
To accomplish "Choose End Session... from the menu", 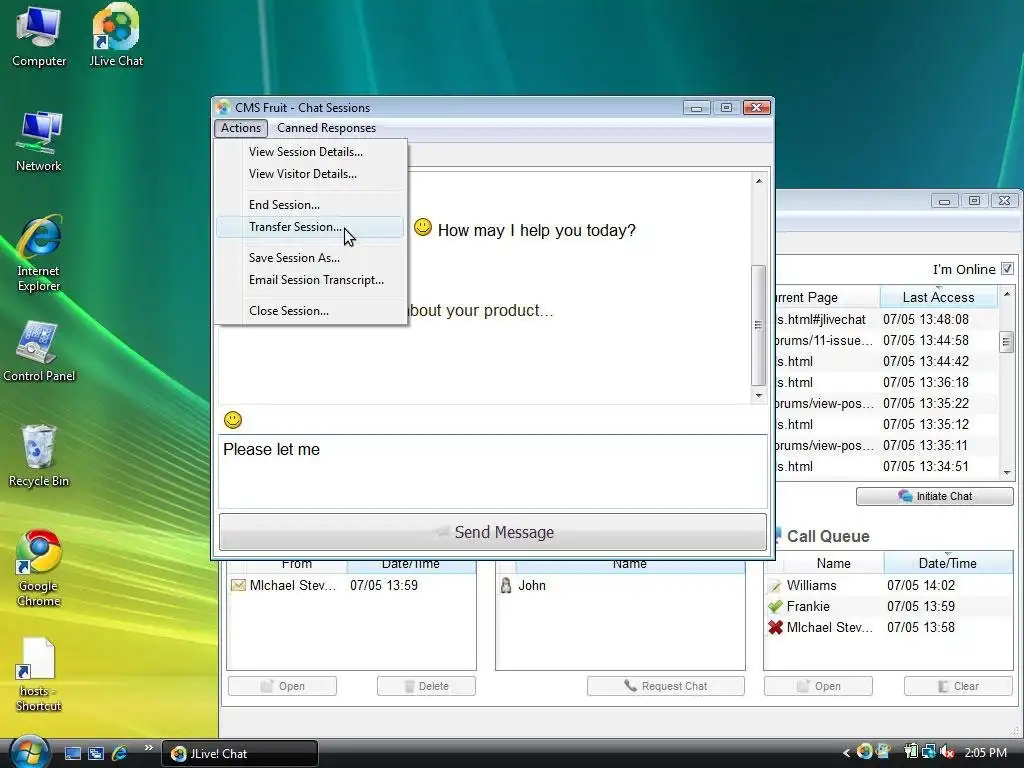I will point(284,204).
